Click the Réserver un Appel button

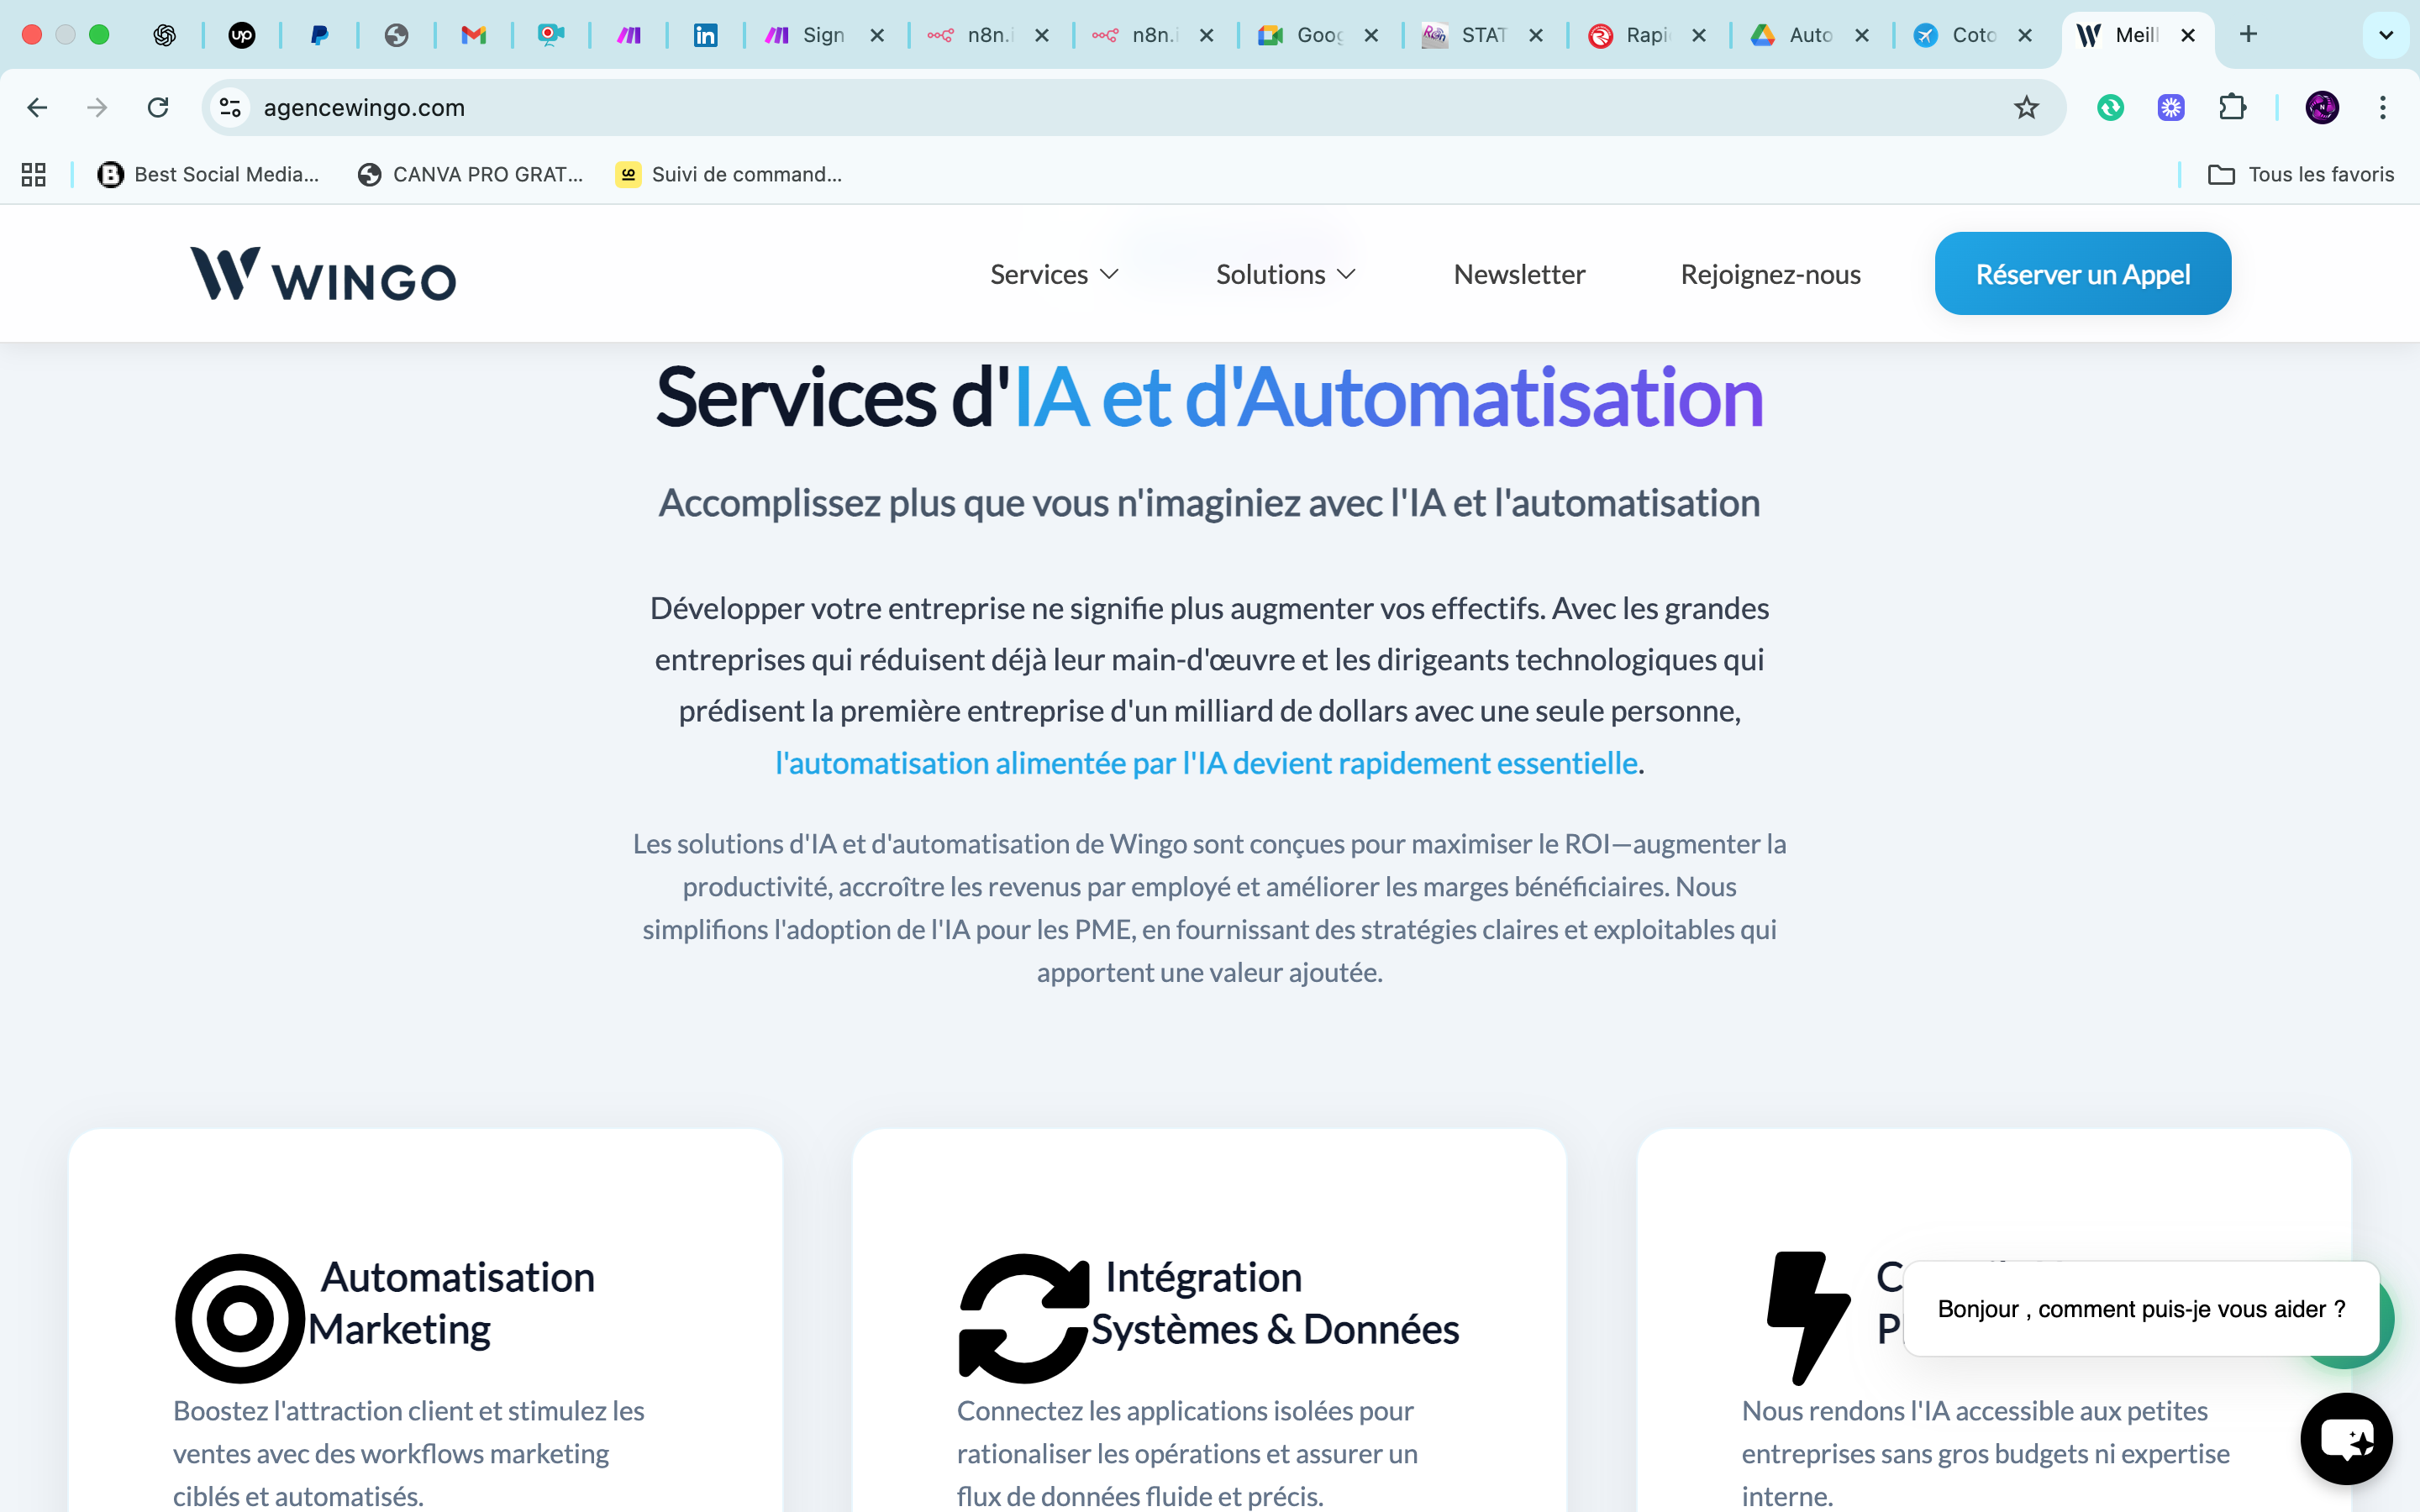[x=2082, y=274]
